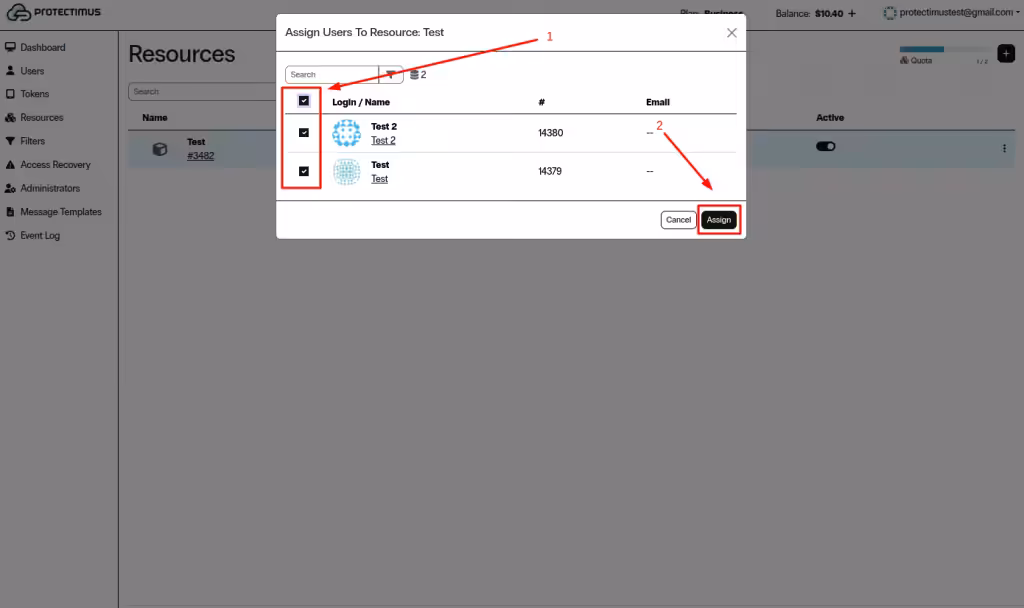Image resolution: width=1024 pixels, height=608 pixels.
Task: Open the #3482 resource link
Action: [200, 156]
